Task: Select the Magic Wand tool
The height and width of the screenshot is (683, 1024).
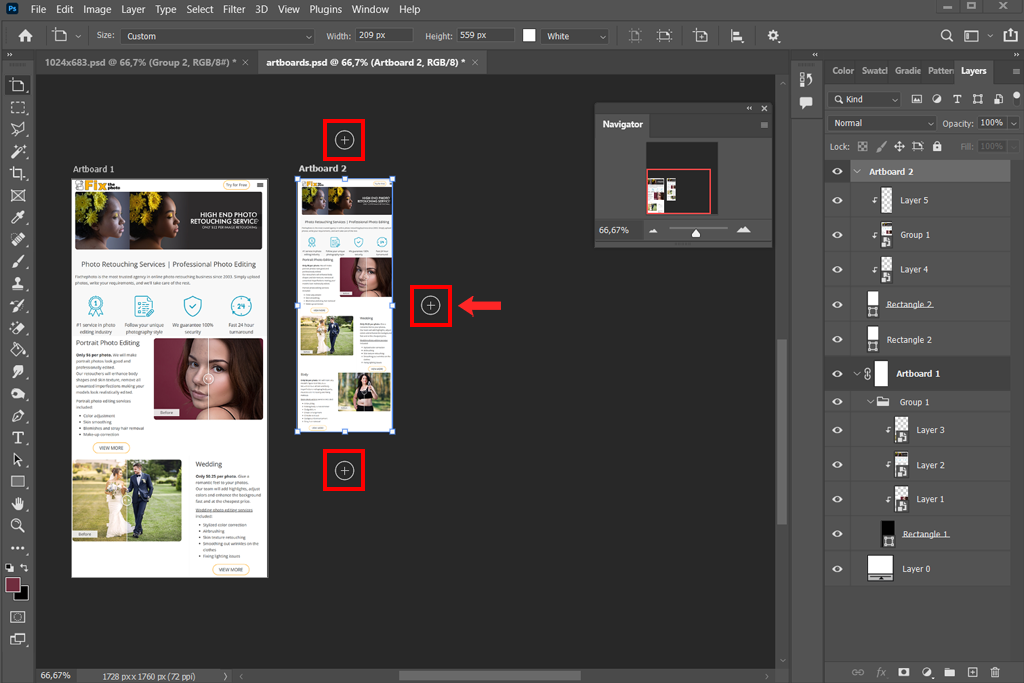Action: (x=18, y=151)
